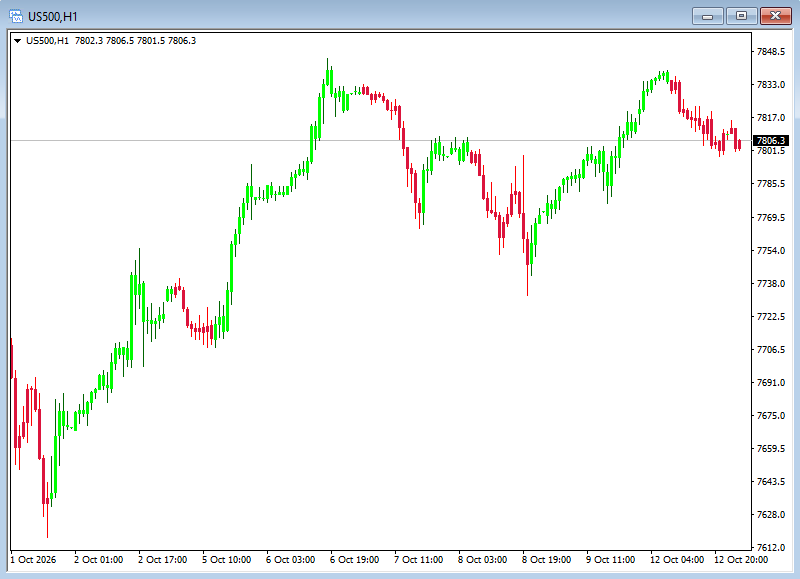Click the chart window icon in the title bar

(x=16, y=16)
